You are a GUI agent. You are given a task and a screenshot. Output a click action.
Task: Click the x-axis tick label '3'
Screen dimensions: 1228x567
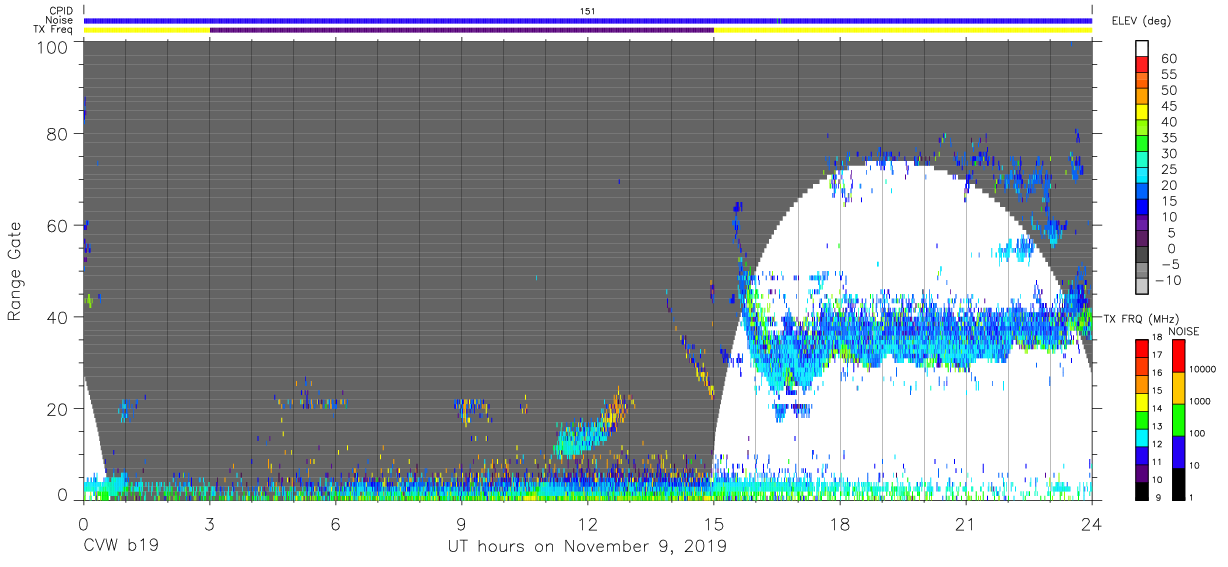(210, 523)
